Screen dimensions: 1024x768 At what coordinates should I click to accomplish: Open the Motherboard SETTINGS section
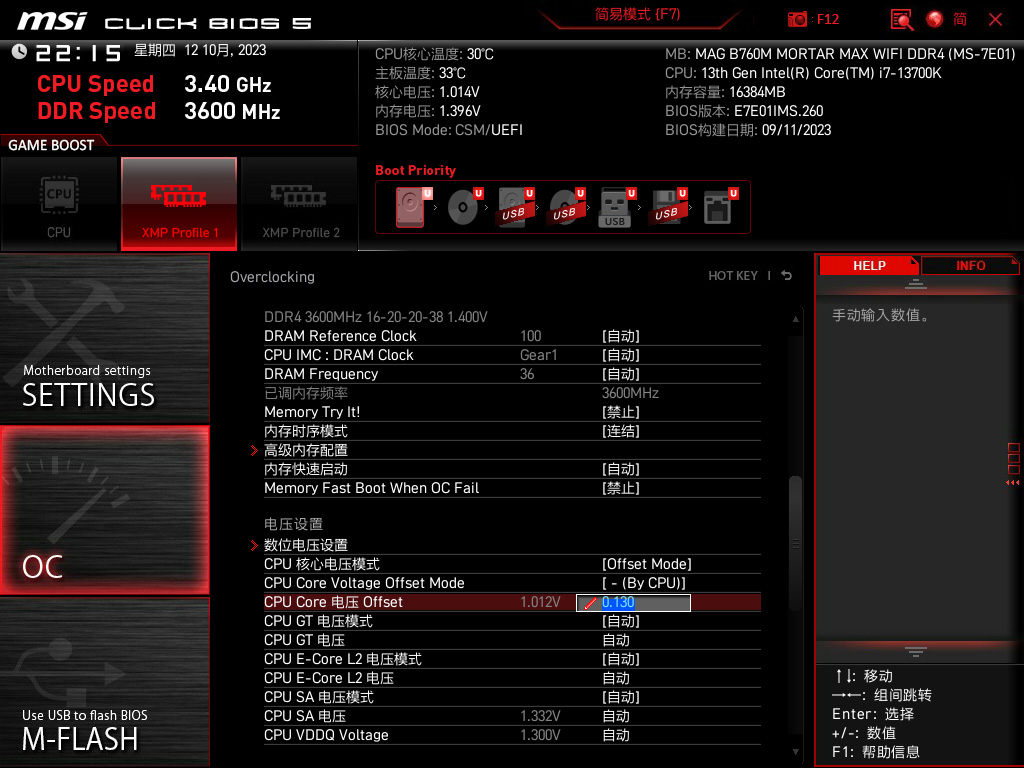pos(104,340)
